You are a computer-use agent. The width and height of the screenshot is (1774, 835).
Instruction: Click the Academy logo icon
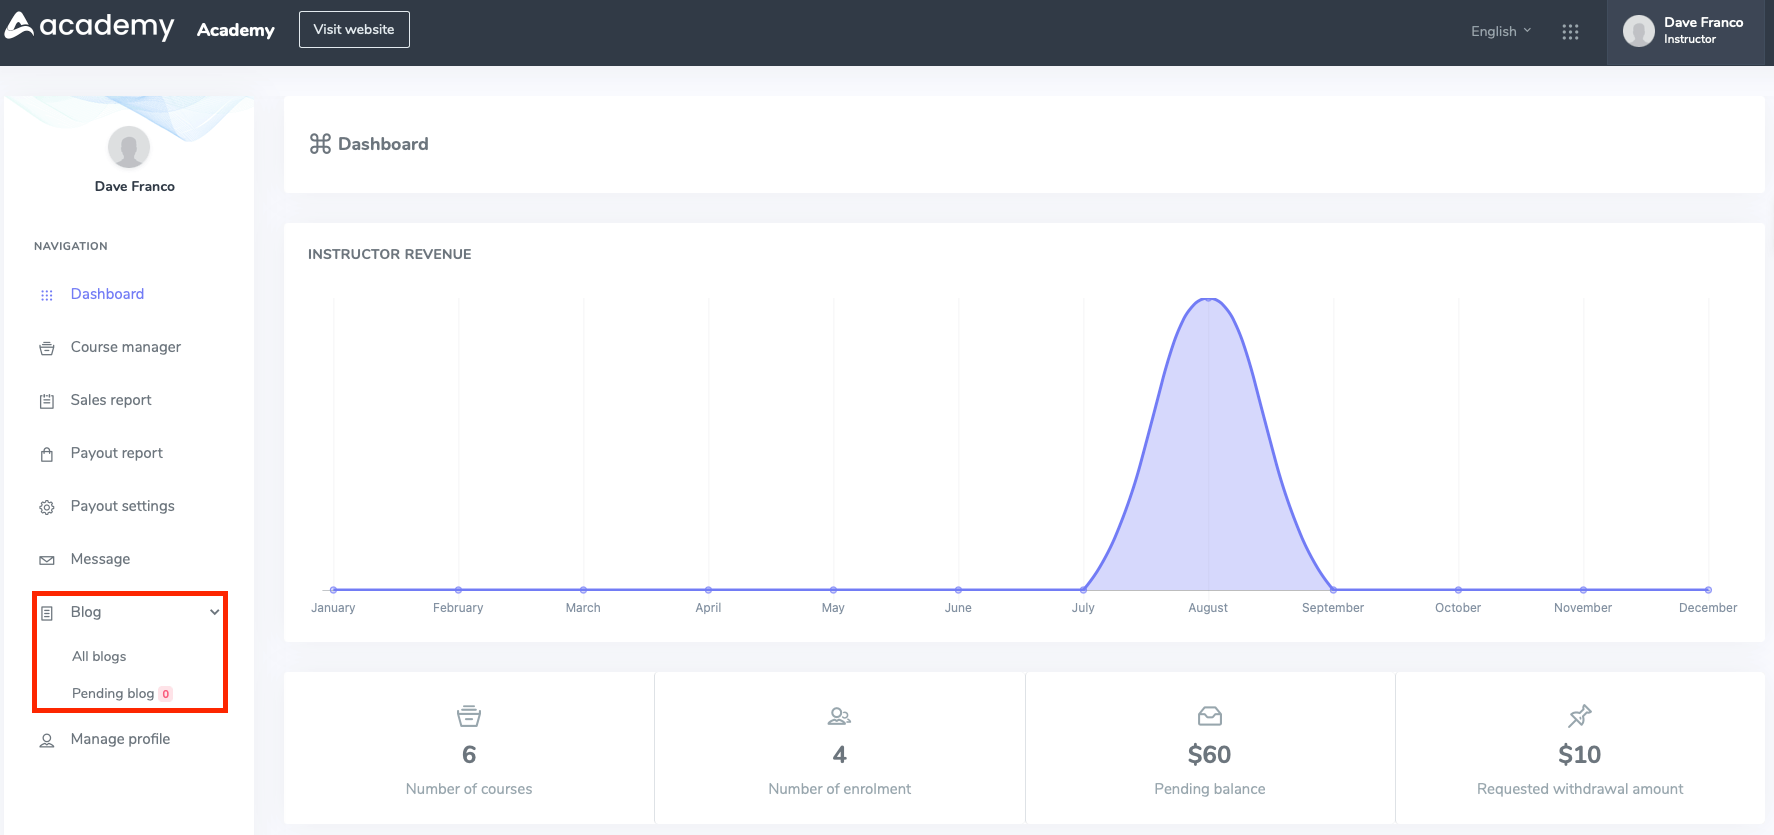(20, 26)
